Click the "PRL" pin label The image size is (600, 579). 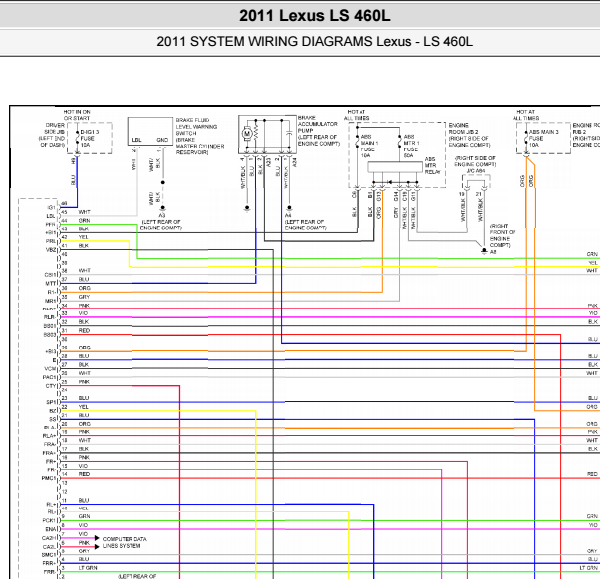(x=51, y=241)
